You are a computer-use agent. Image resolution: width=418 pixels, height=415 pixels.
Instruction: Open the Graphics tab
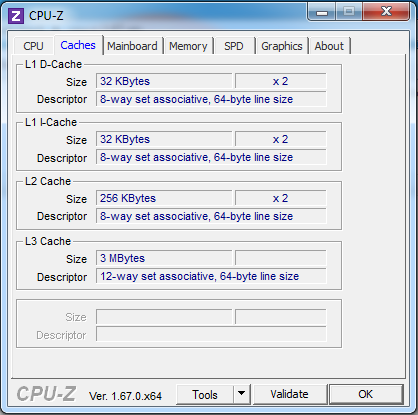(282, 46)
